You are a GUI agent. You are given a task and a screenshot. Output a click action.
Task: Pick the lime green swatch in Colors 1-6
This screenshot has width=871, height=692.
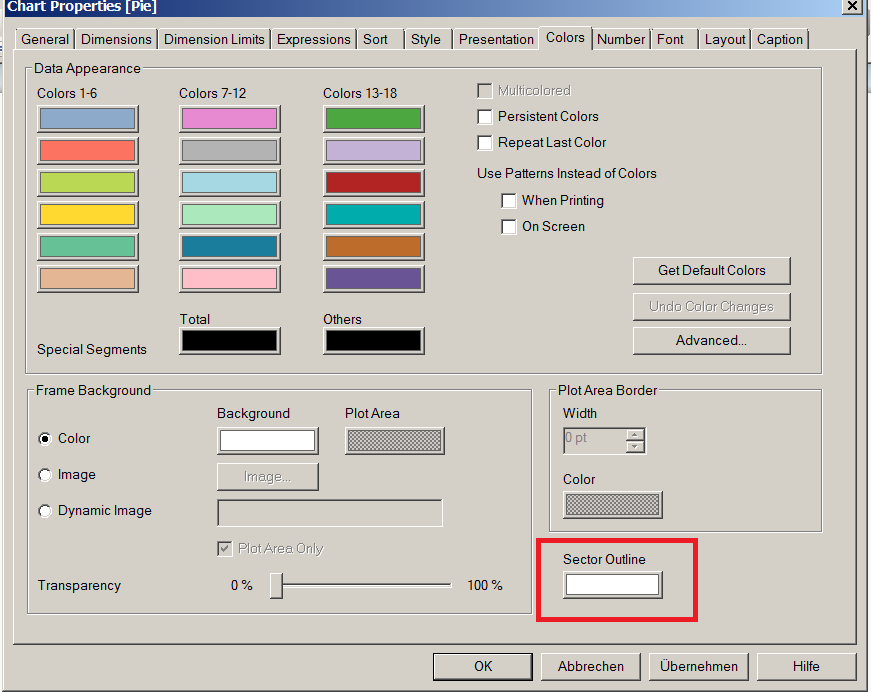tap(88, 183)
